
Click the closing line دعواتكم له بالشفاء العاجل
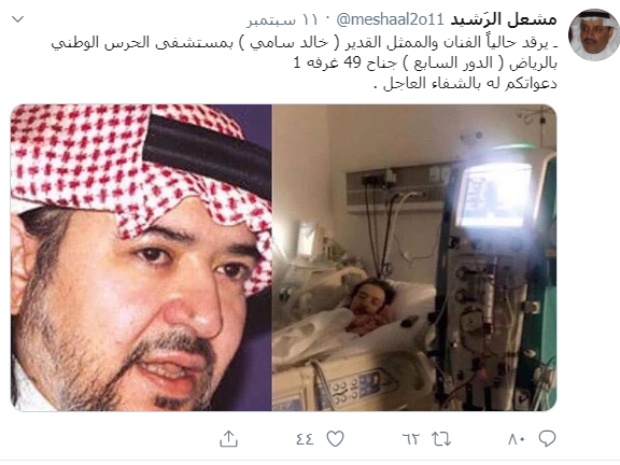(x=466, y=84)
